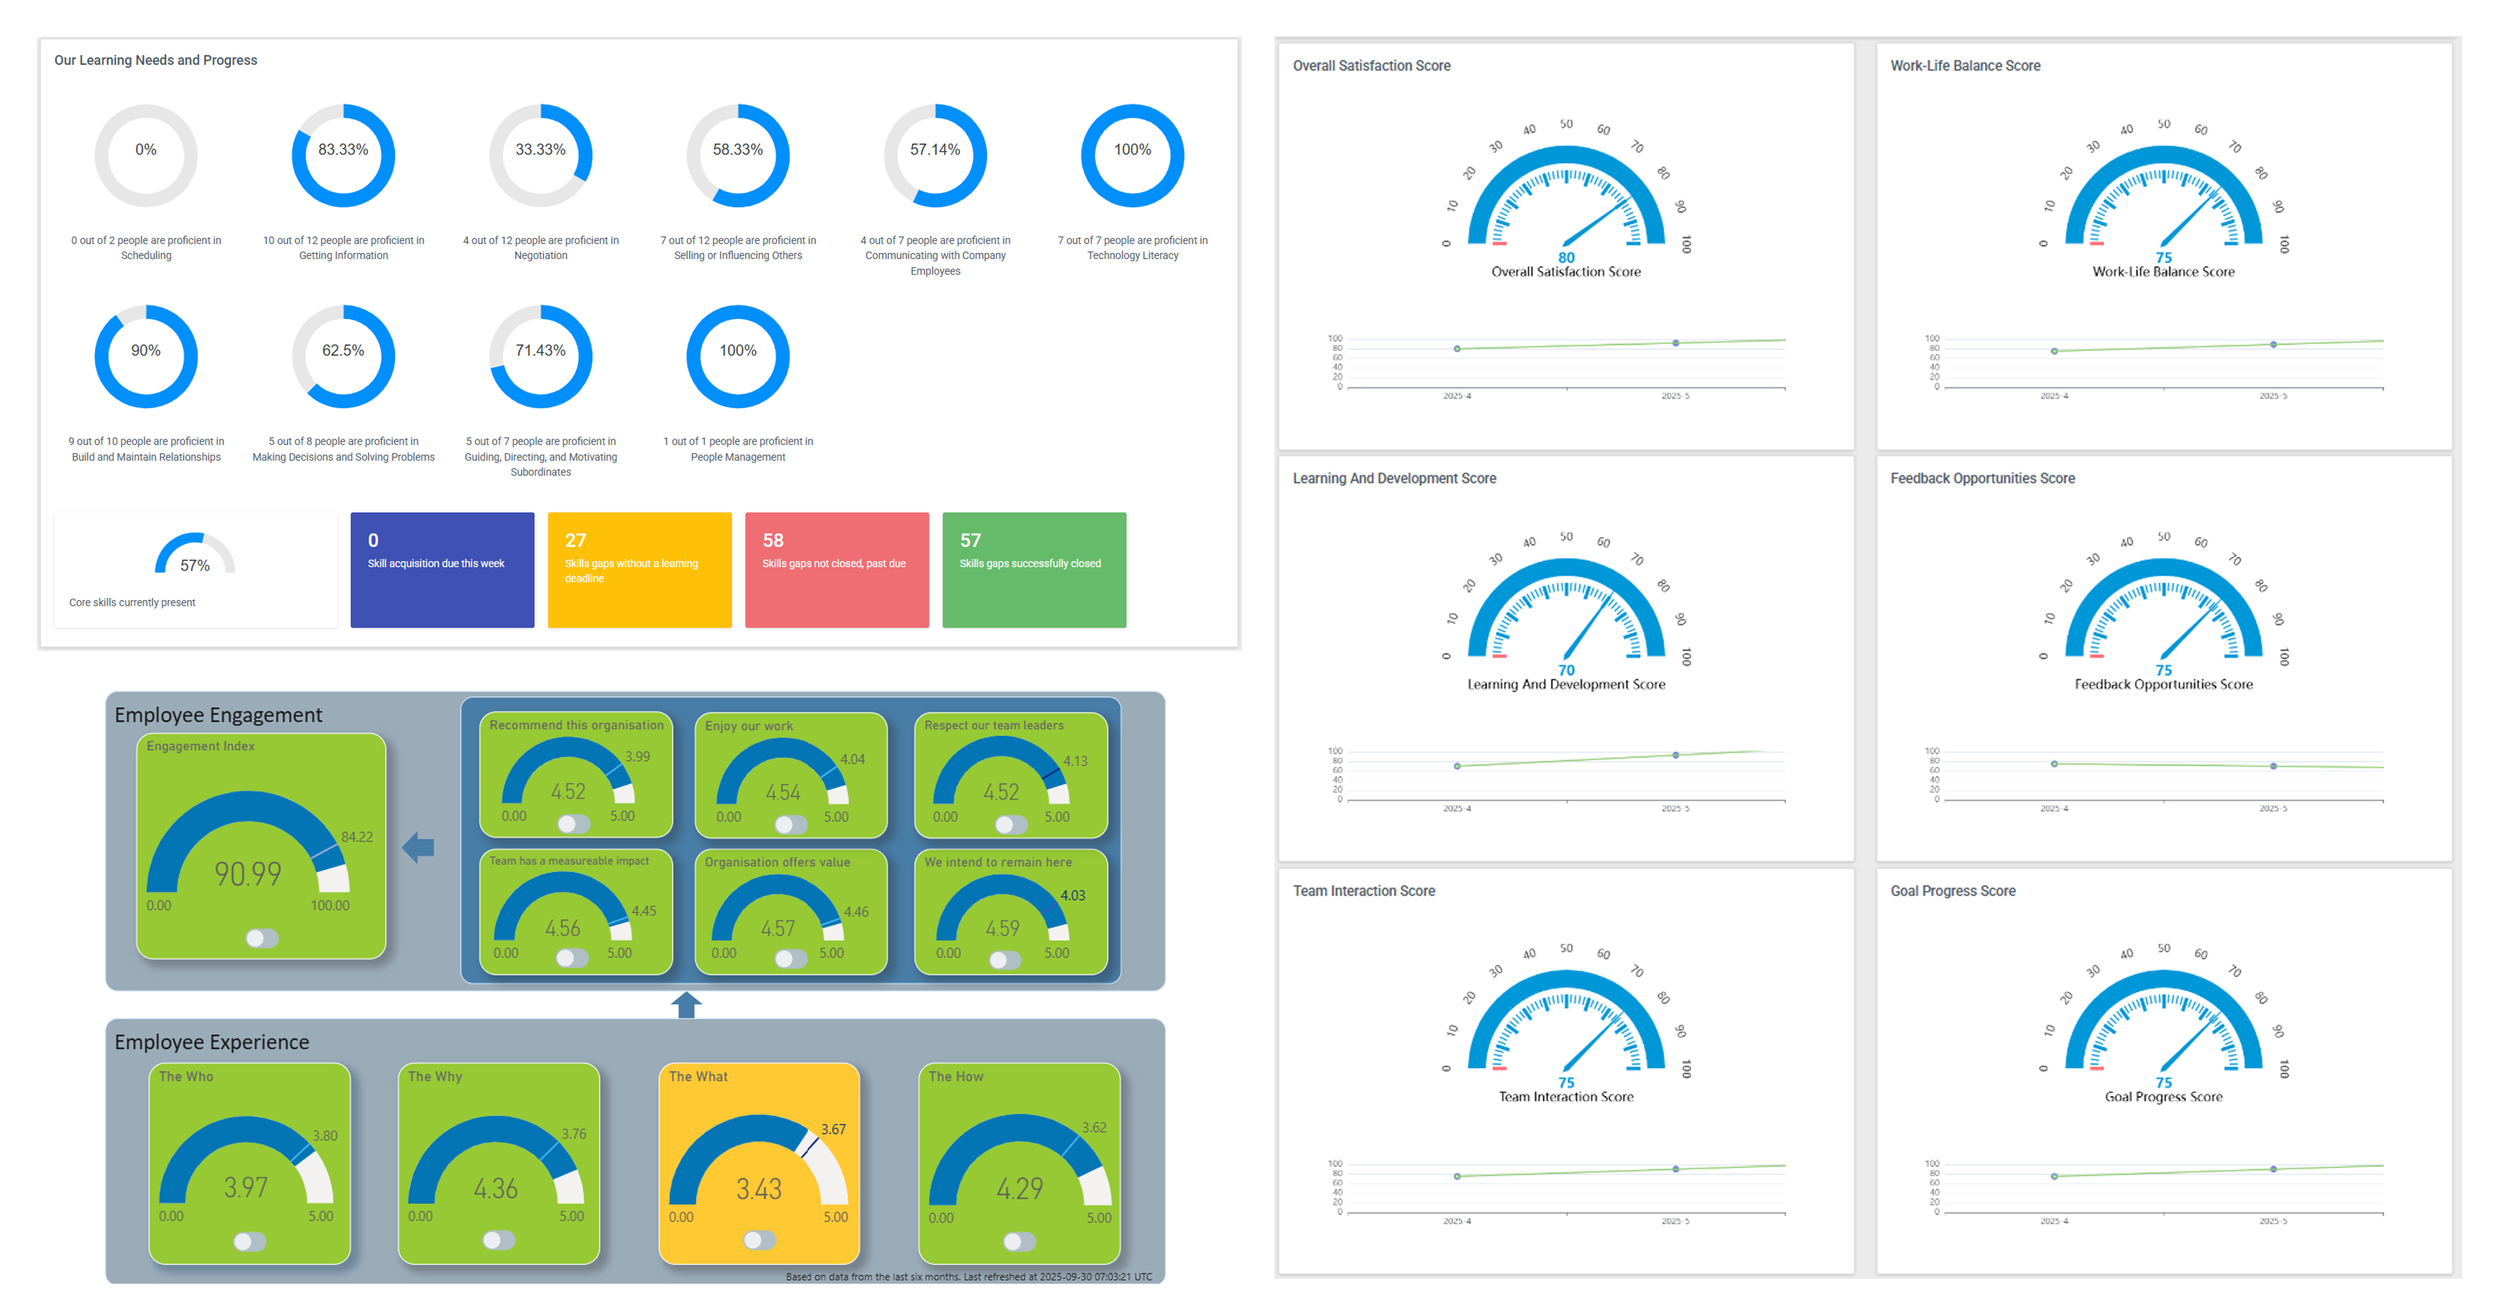Toggle switch under Recommend this organisation
2500x1312 pixels.
[x=574, y=824]
